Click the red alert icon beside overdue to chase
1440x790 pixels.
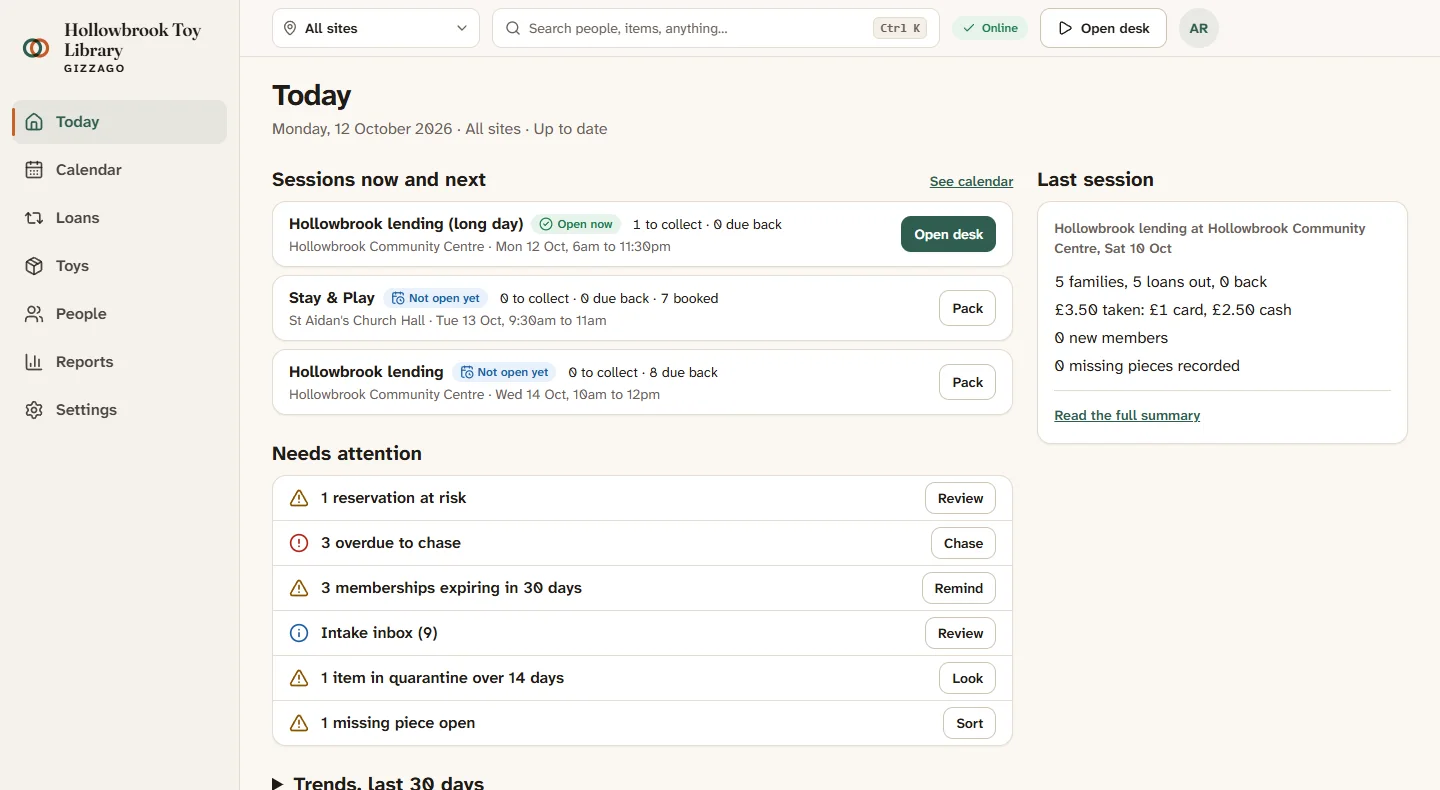pos(299,543)
